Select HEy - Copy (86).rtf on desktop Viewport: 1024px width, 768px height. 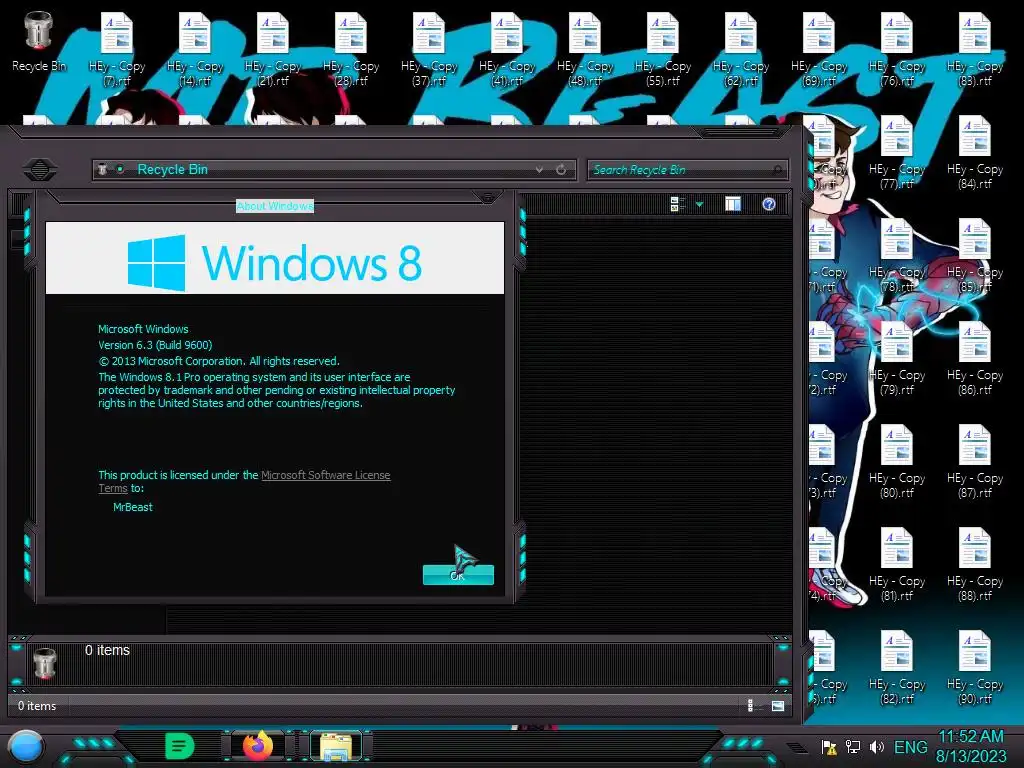click(975, 359)
